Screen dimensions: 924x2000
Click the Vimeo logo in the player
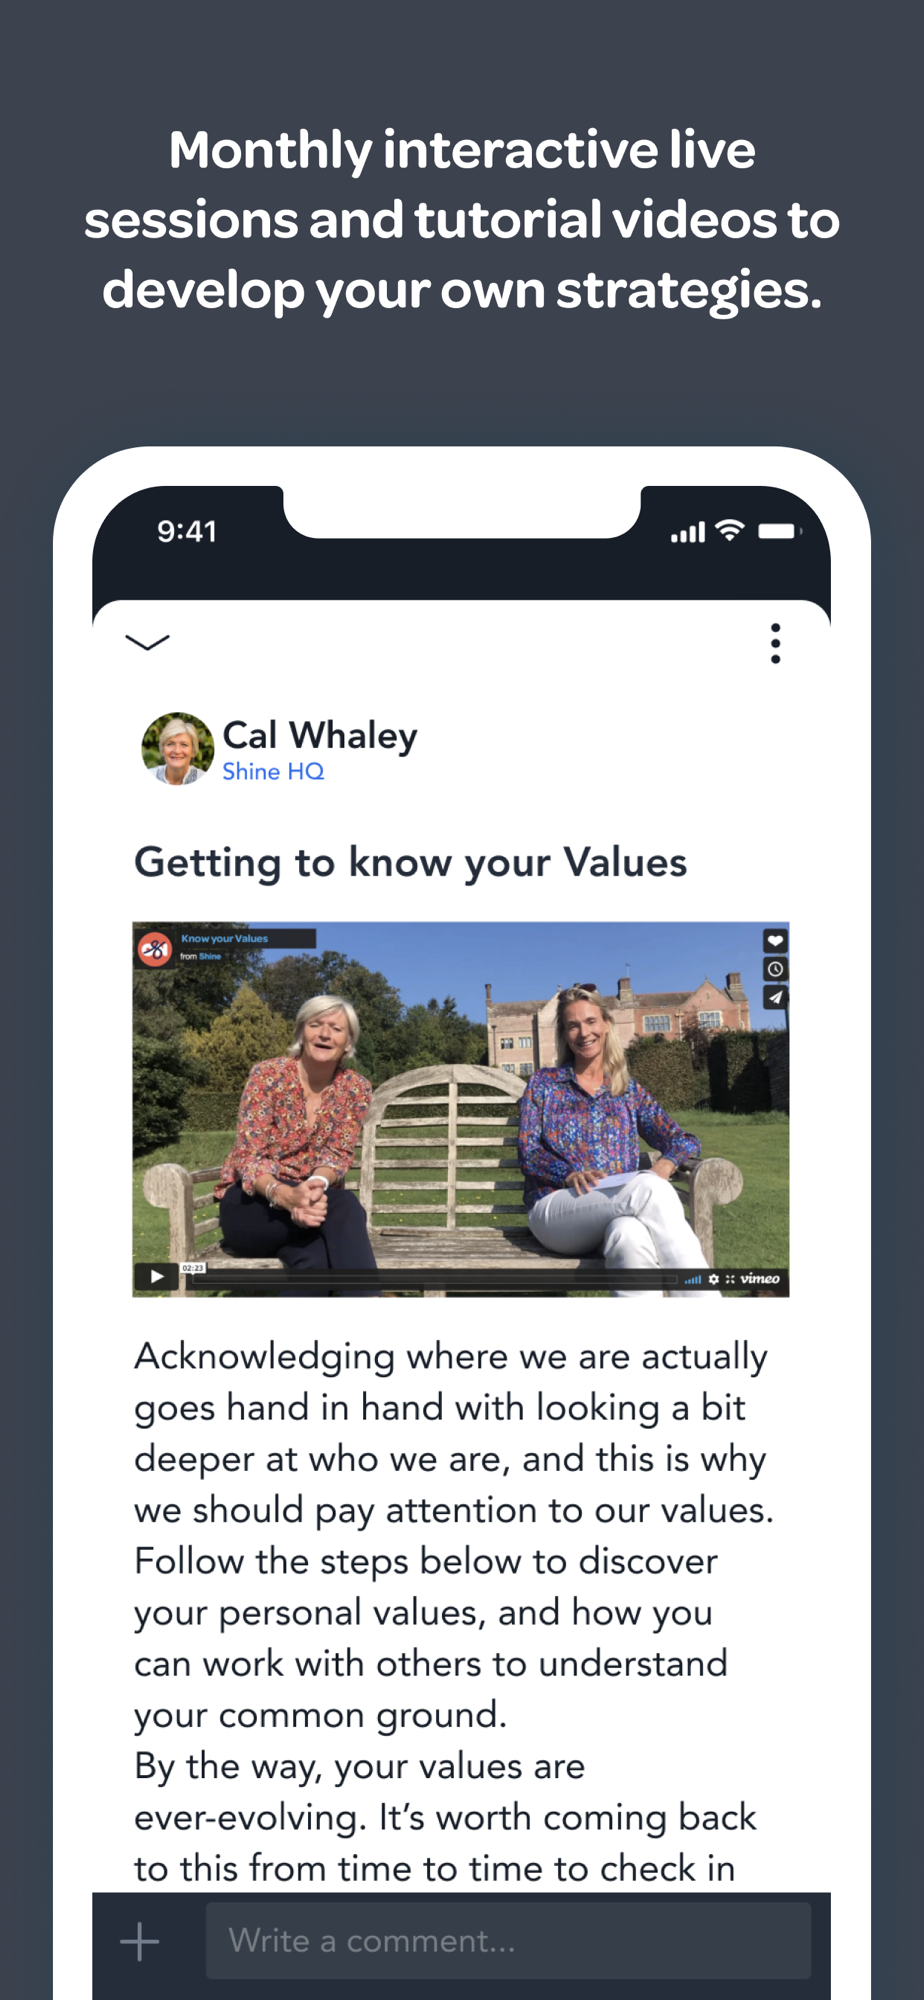[x=760, y=1279]
